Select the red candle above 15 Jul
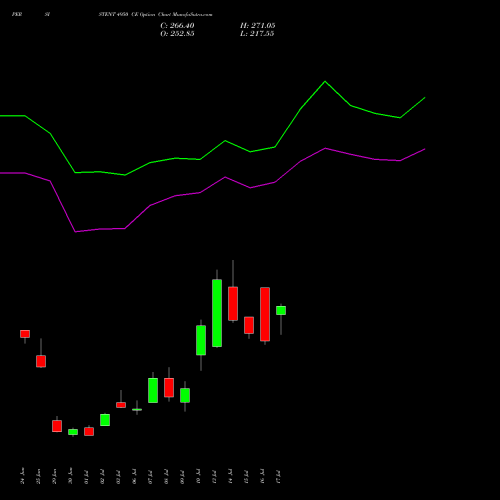Screen dimensions: 500x500 [x=249, y=325]
